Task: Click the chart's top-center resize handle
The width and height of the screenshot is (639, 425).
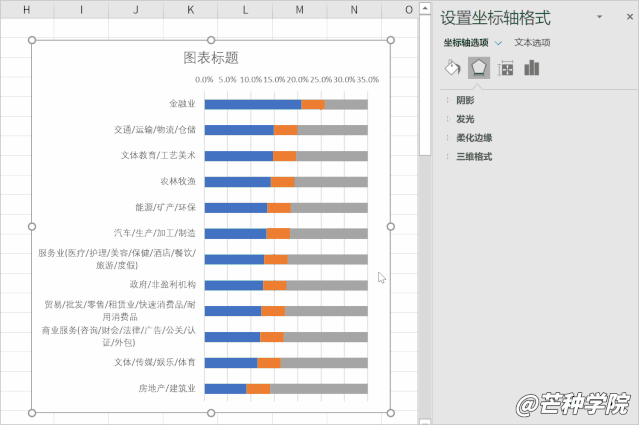Action: coord(211,40)
